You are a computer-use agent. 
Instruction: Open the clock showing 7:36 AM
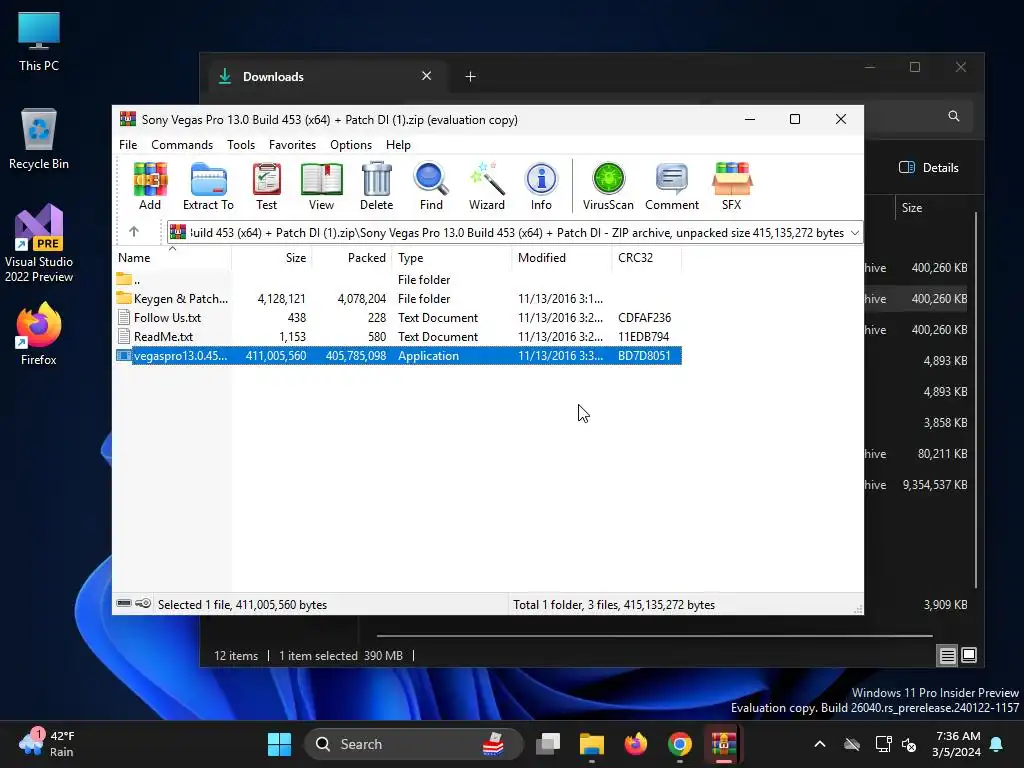pos(956,744)
